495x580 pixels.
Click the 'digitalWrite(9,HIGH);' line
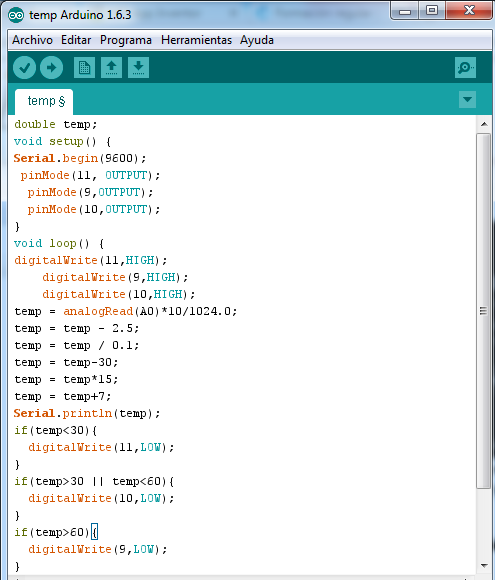coord(115,278)
